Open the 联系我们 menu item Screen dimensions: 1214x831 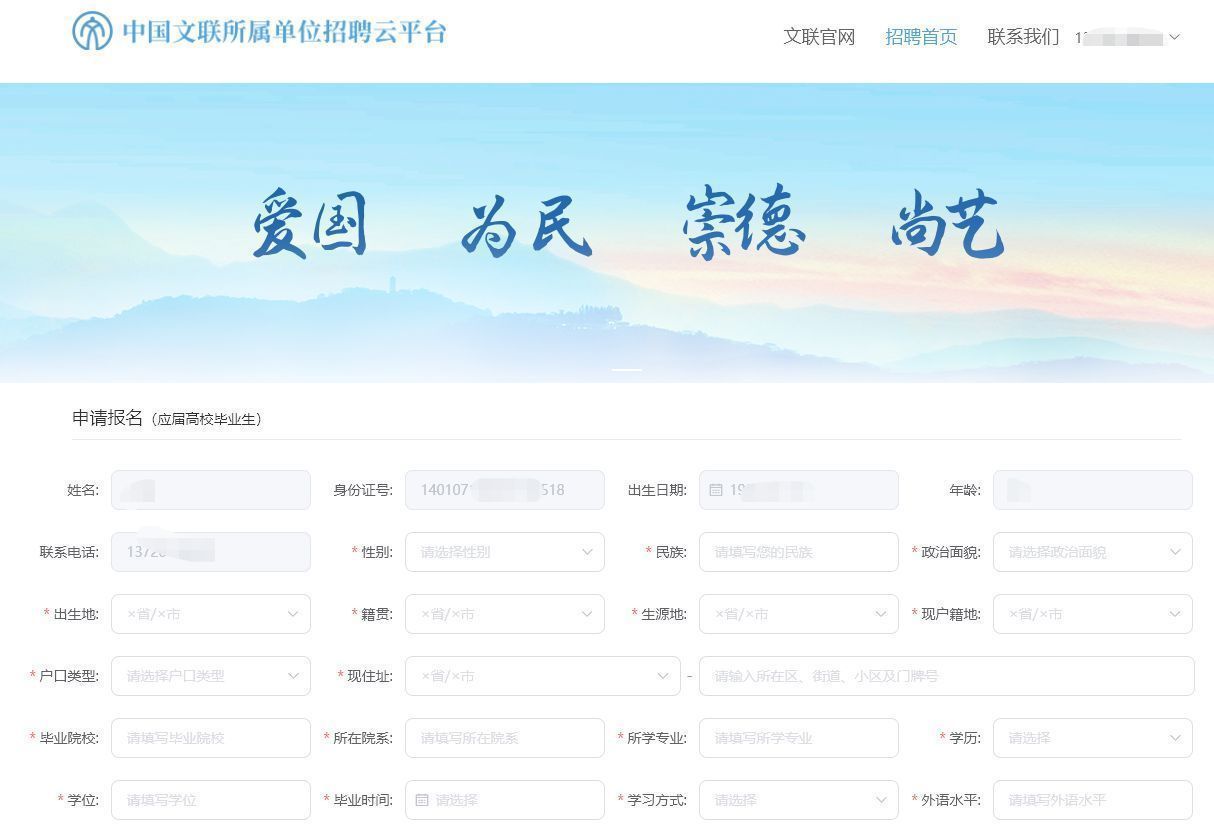1022,37
